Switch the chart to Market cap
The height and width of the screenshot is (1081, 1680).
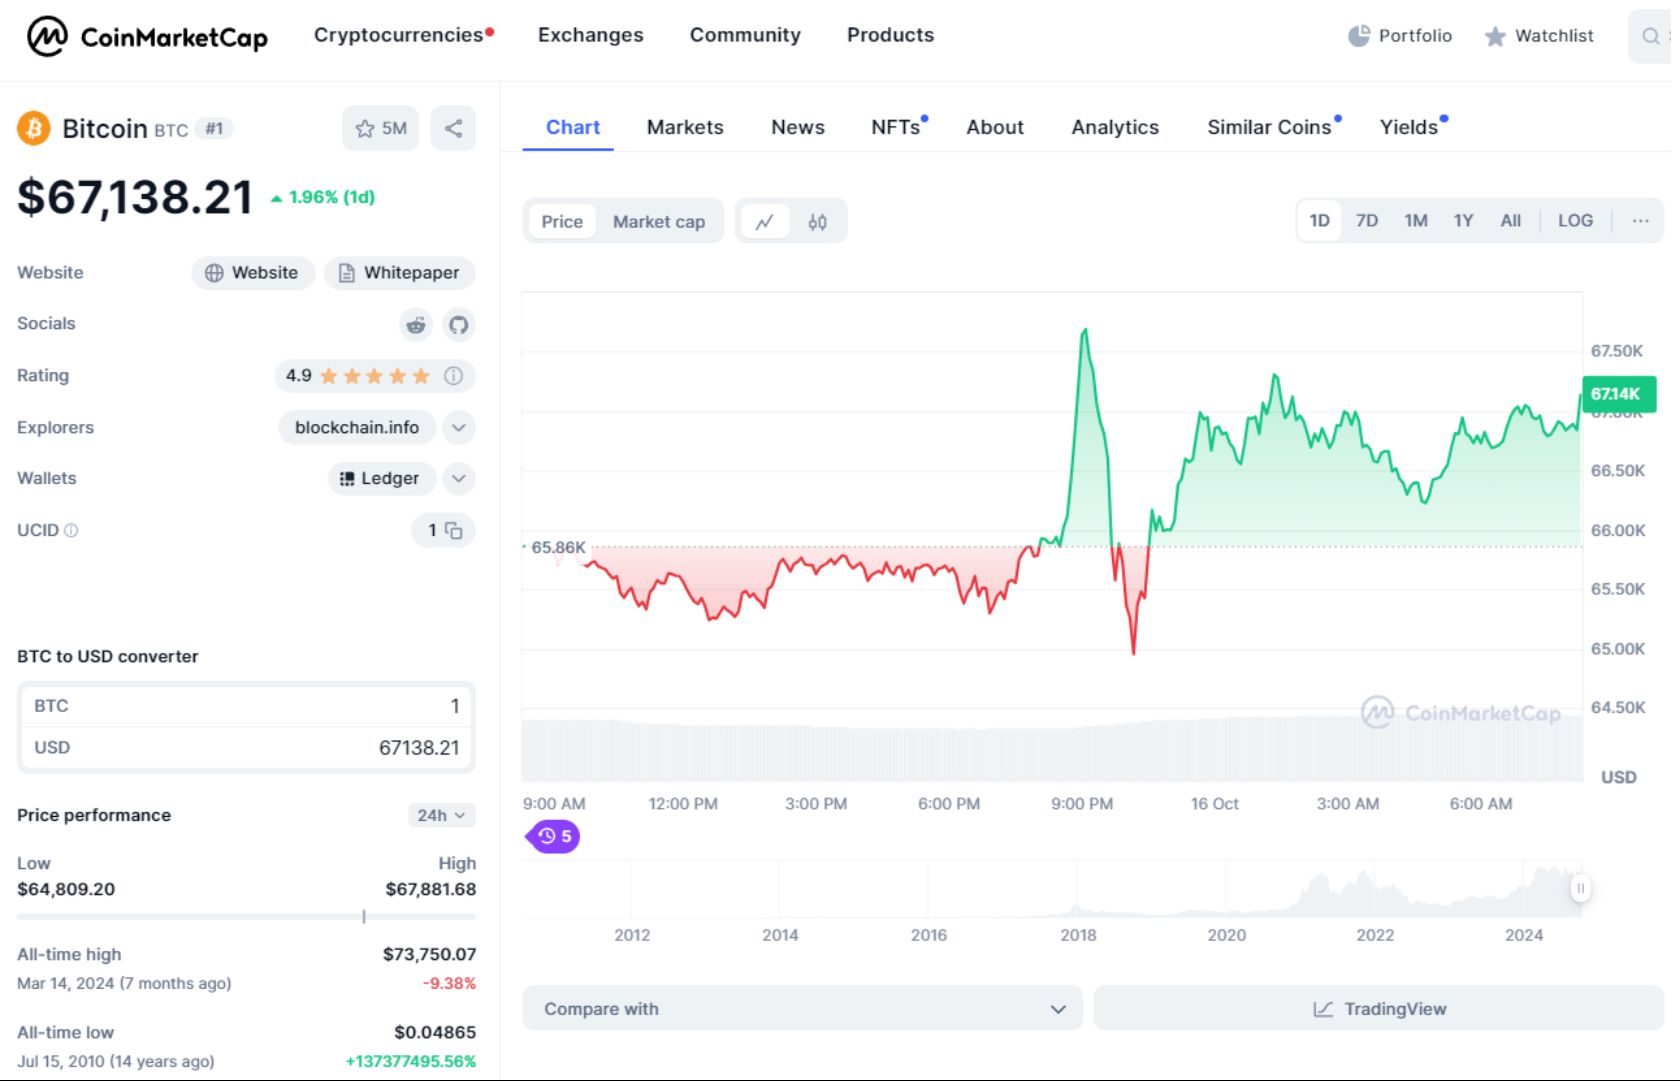(659, 221)
